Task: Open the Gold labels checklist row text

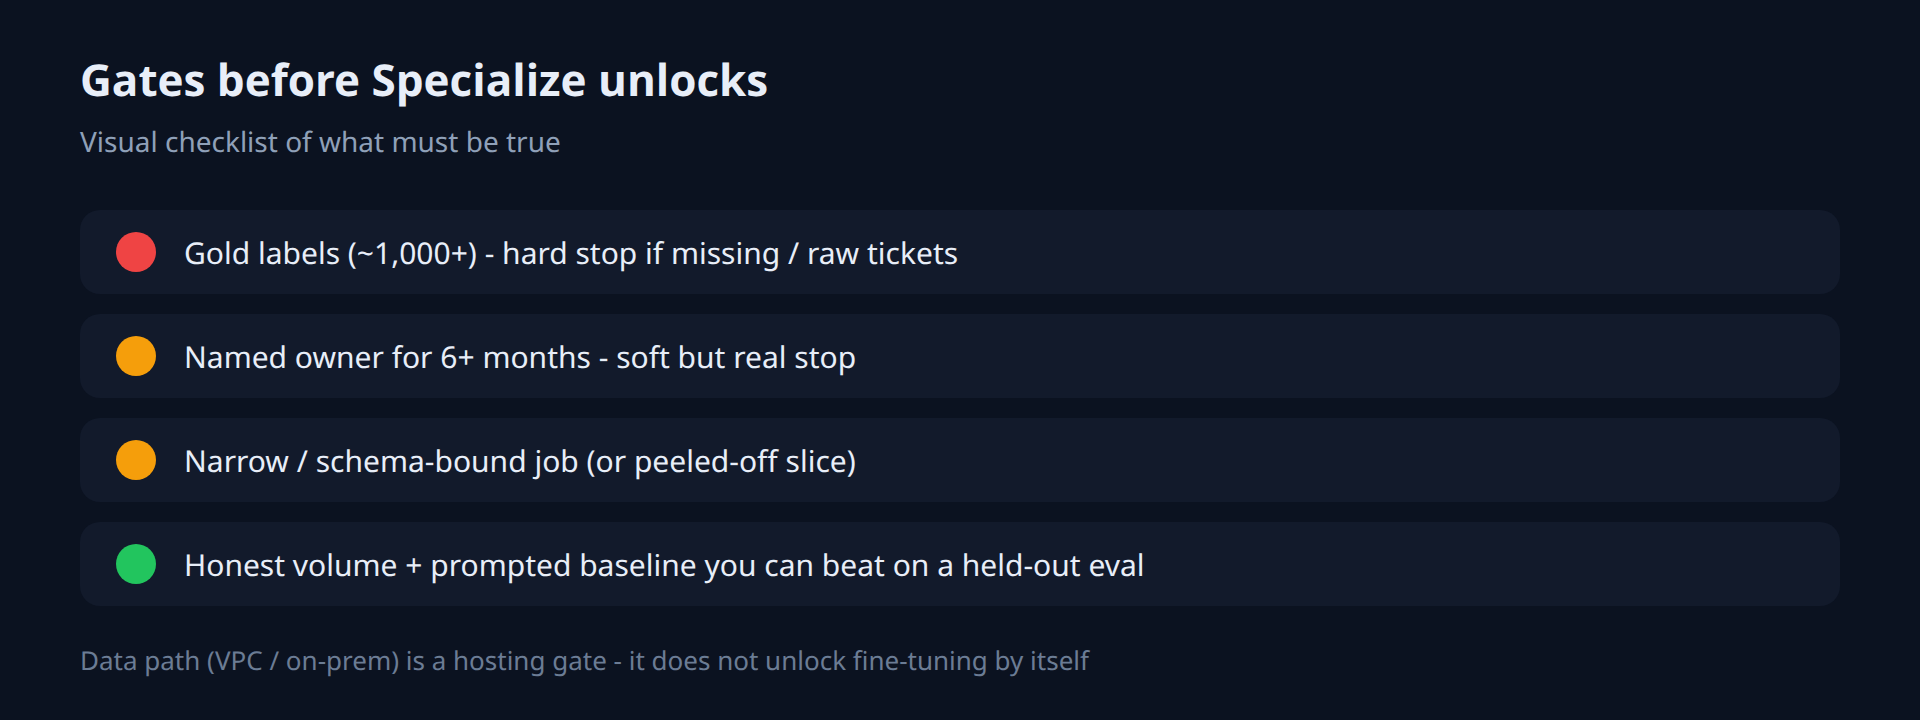Action: (x=571, y=254)
